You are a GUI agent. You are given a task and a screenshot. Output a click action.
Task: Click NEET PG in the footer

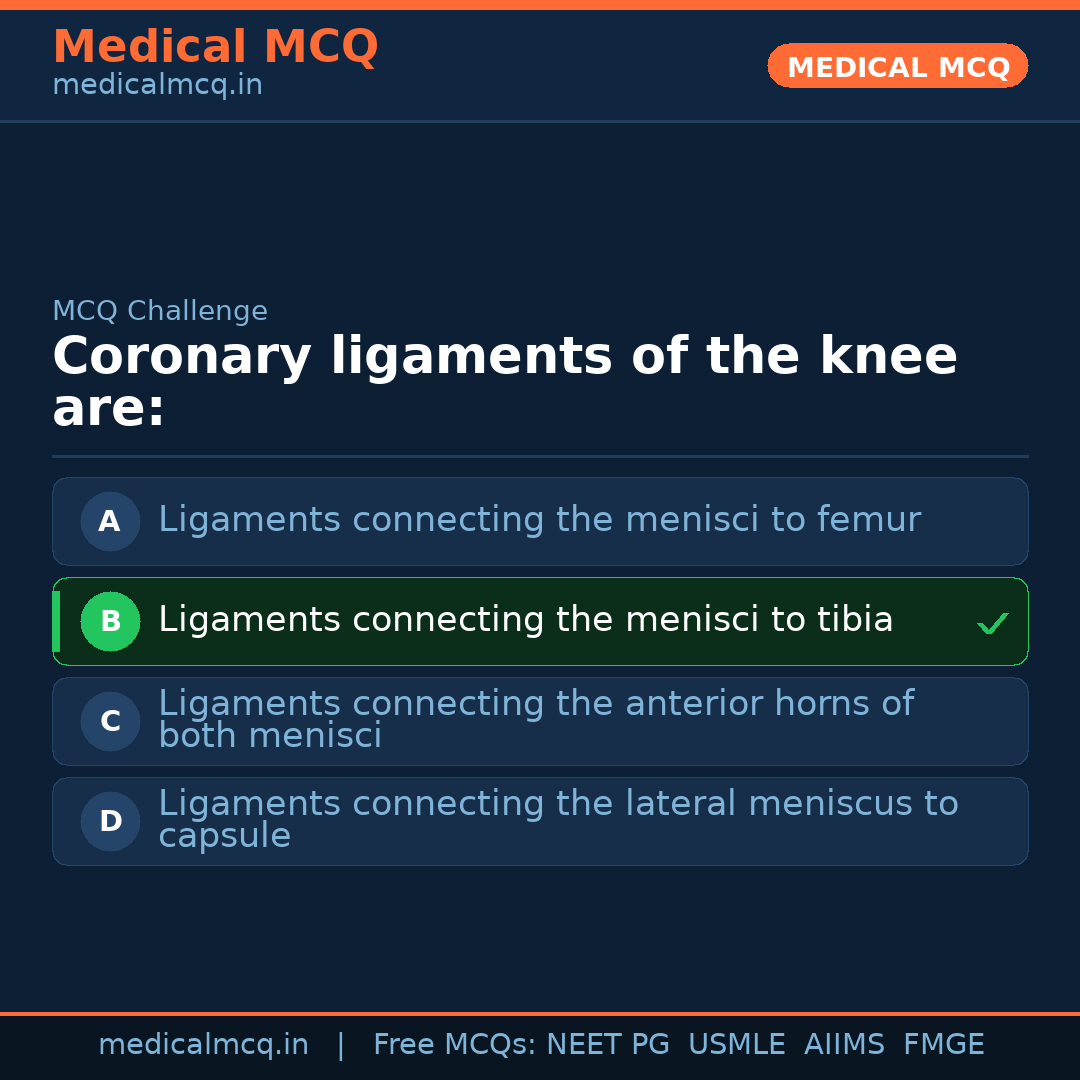click(x=608, y=1045)
